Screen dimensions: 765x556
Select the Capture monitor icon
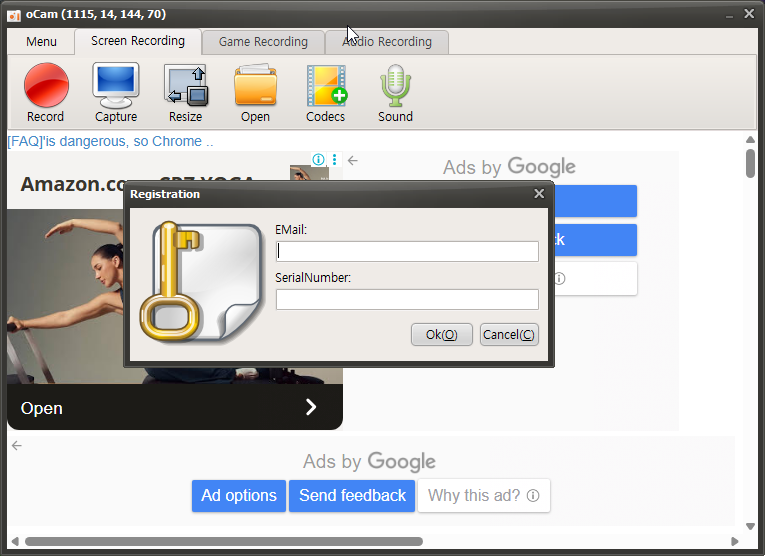116,85
